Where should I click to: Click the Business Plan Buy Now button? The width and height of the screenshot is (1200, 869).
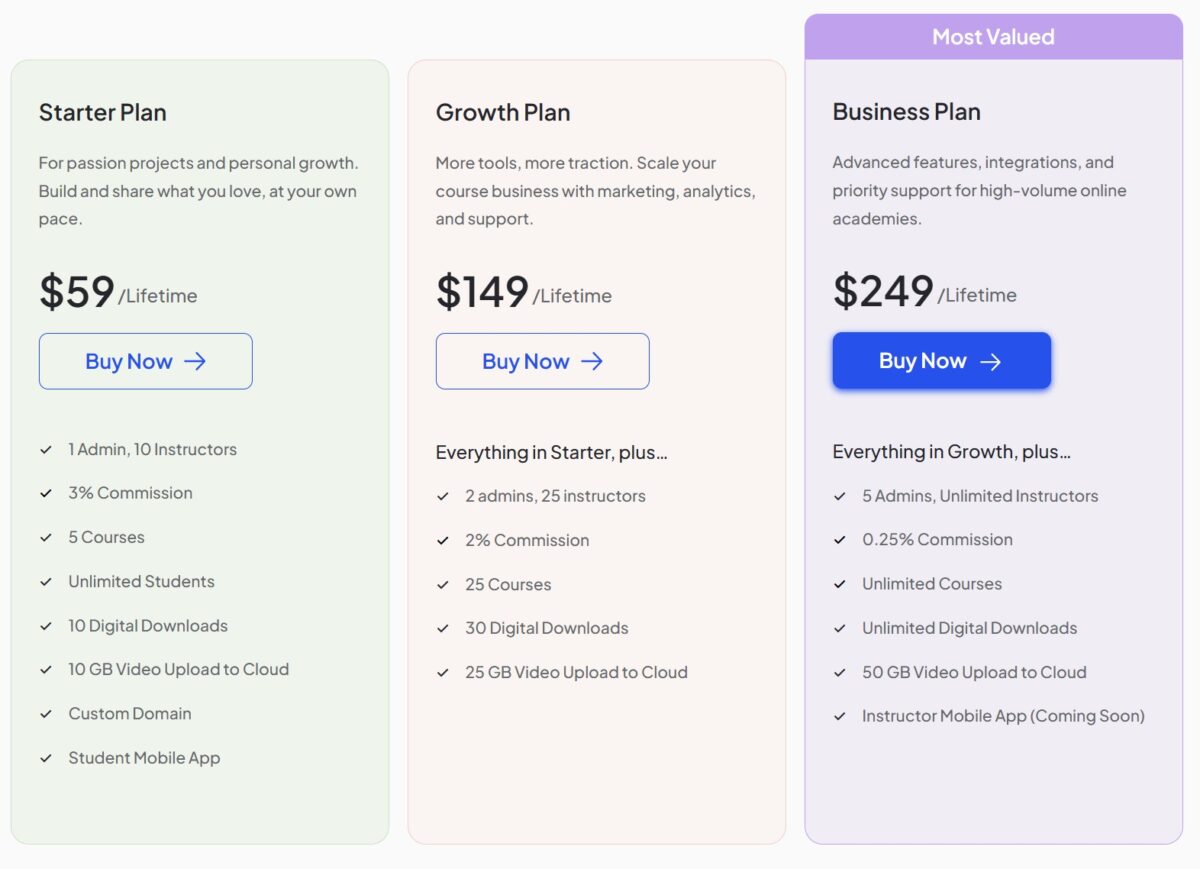click(942, 360)
